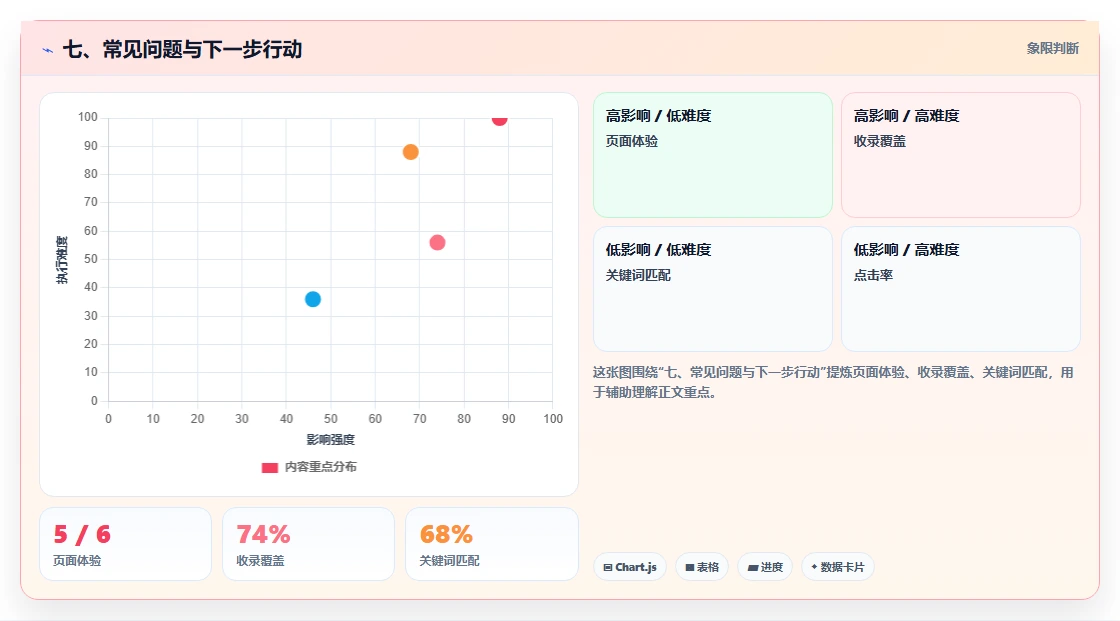Viewport: 1120px width, 621px height.
Task: Click the 表格 tag chip
Action: point(702,567)
